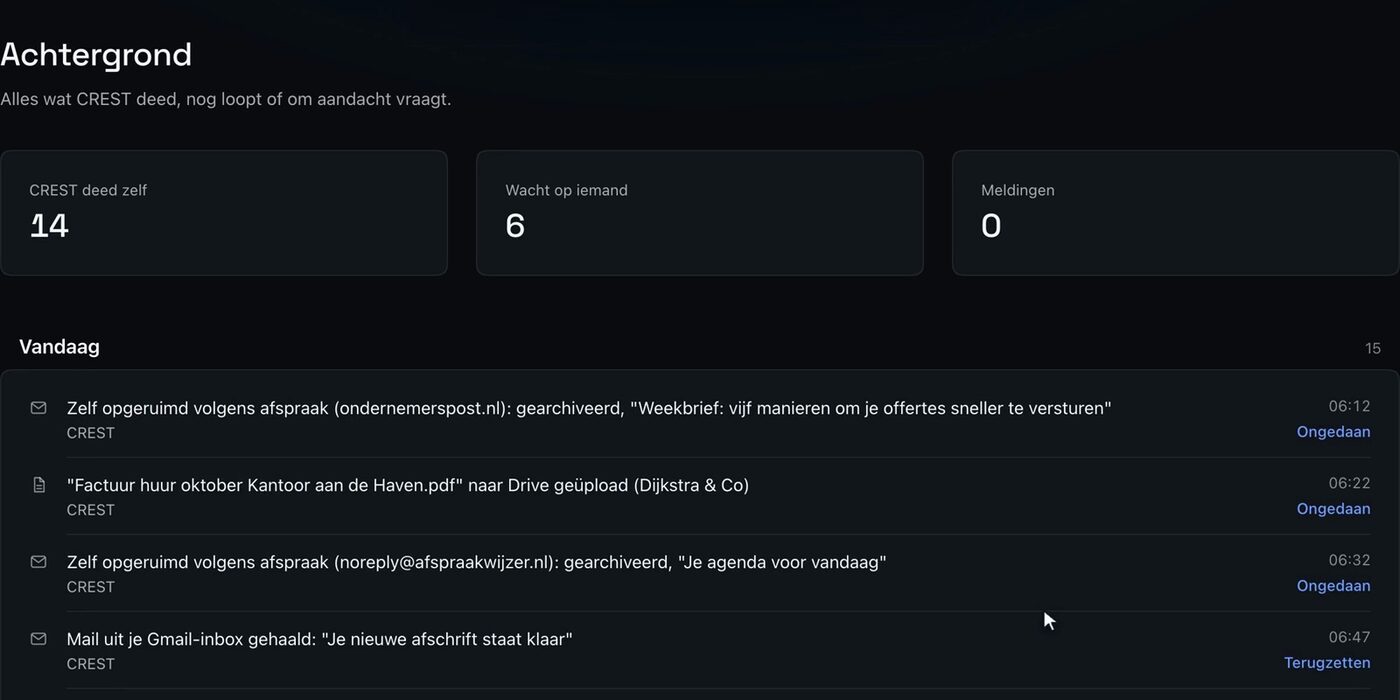
Task: Click the document icon beside the Factuur huur upload
Action: click(39, 485)
